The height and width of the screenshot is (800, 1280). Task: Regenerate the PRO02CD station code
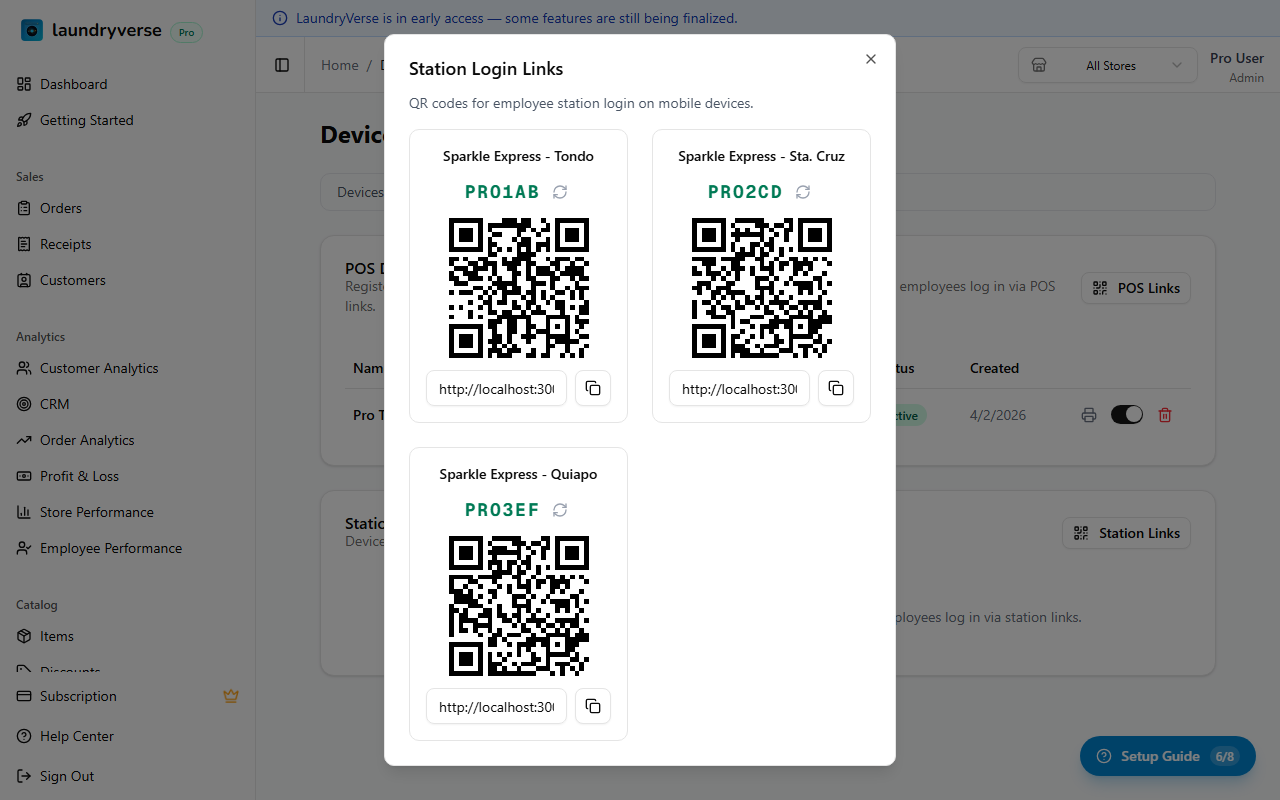click(803, 192)
